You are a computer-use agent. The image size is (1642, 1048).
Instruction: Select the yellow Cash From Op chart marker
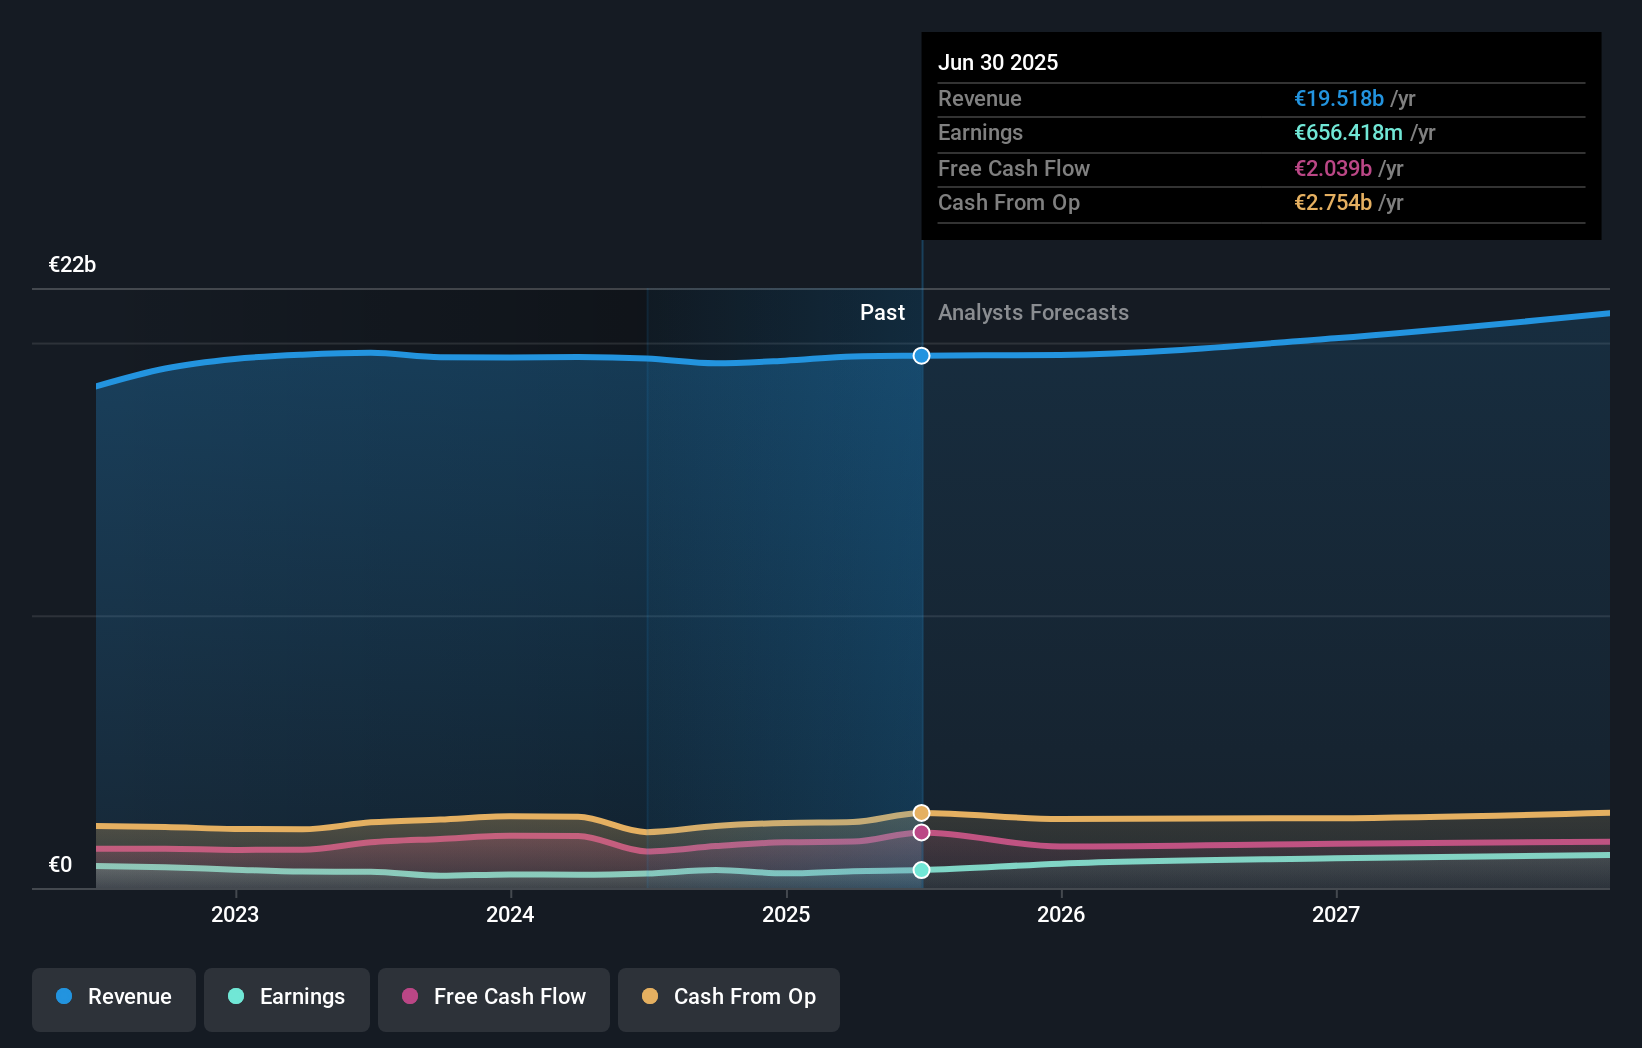[921, 813]
